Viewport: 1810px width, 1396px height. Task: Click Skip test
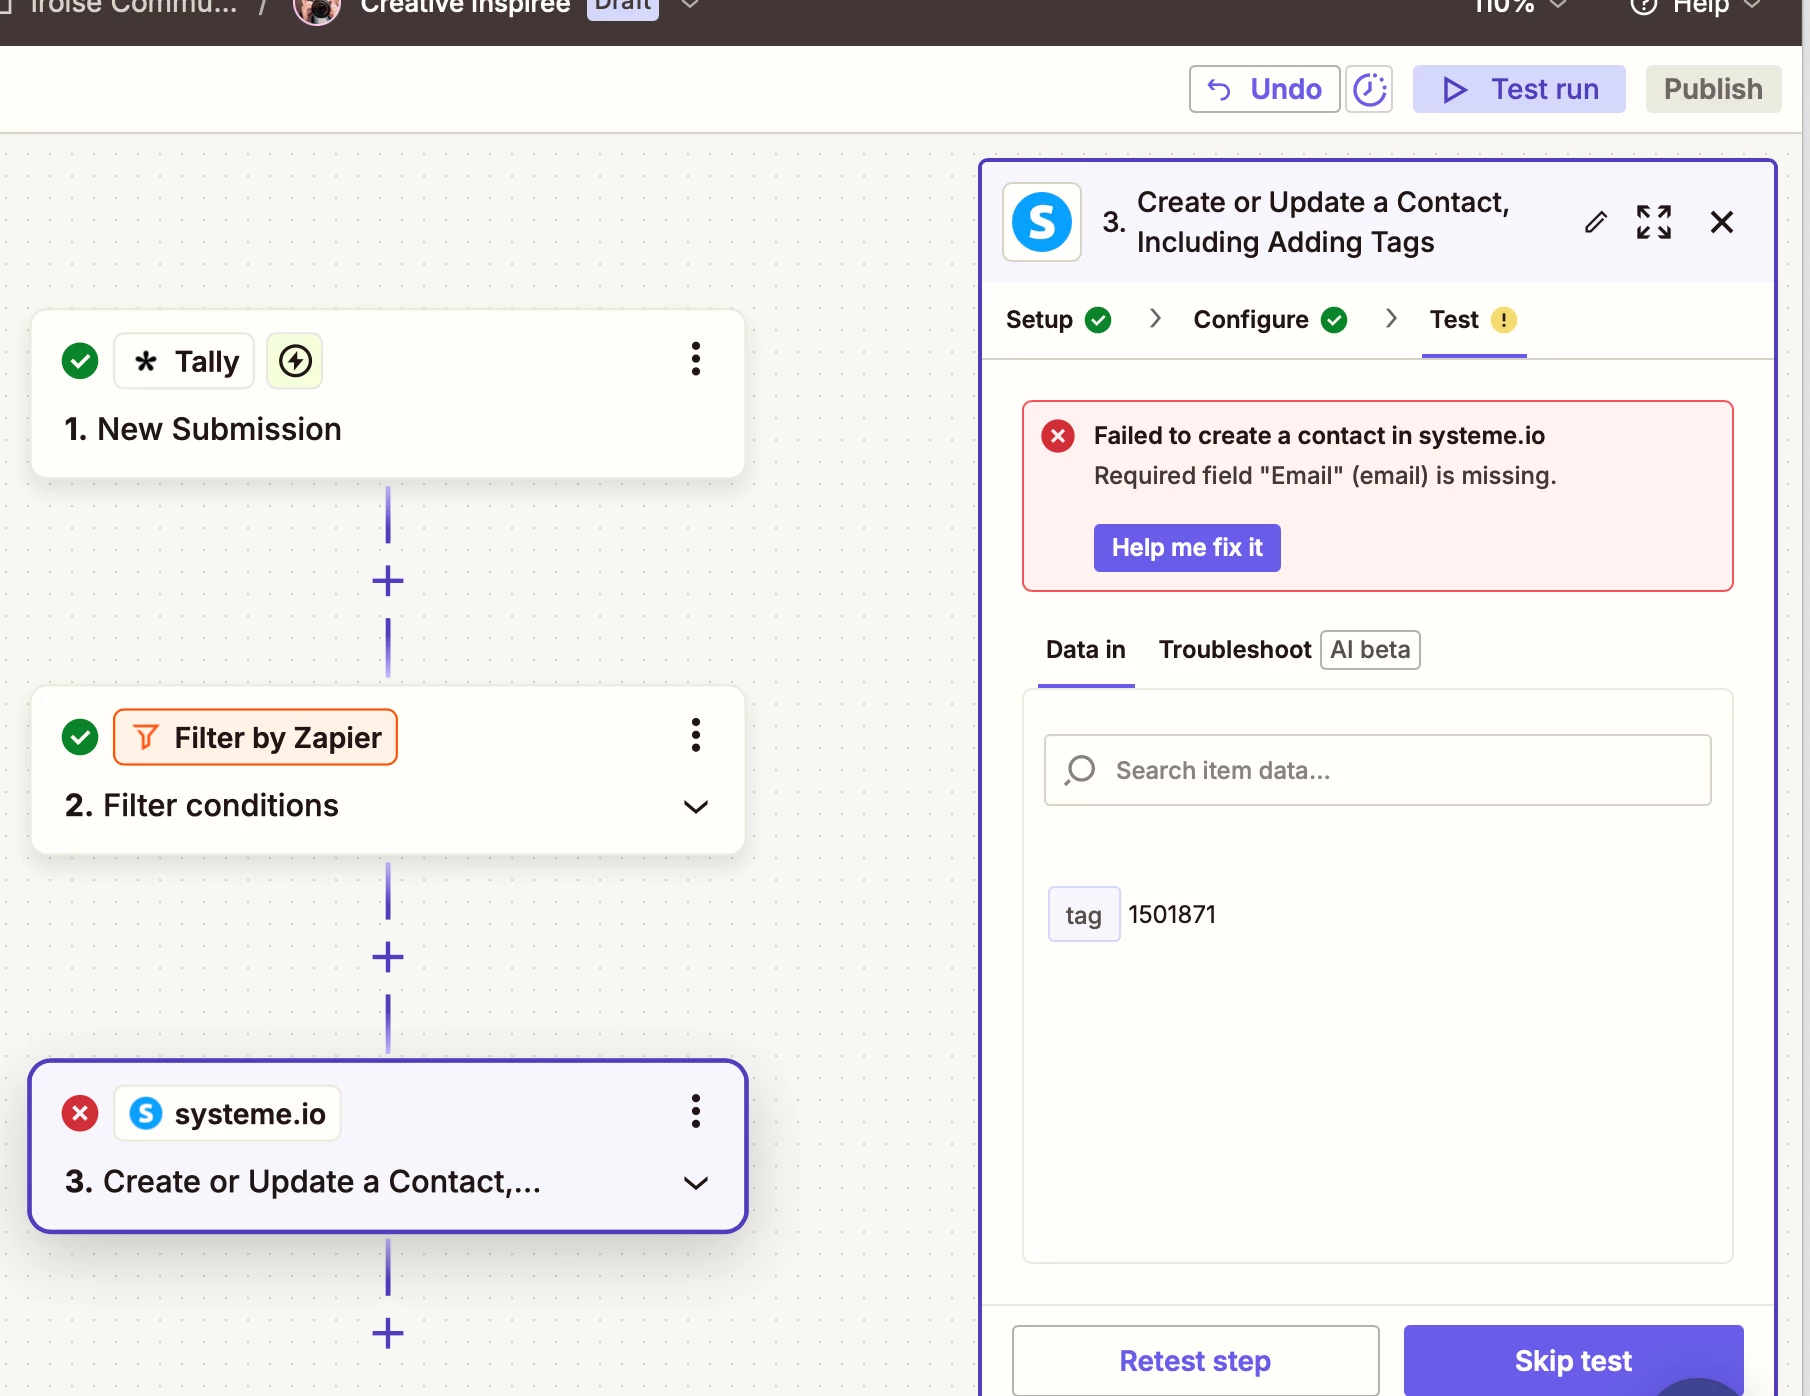pyautogui.click(x=1574, y=1360)
